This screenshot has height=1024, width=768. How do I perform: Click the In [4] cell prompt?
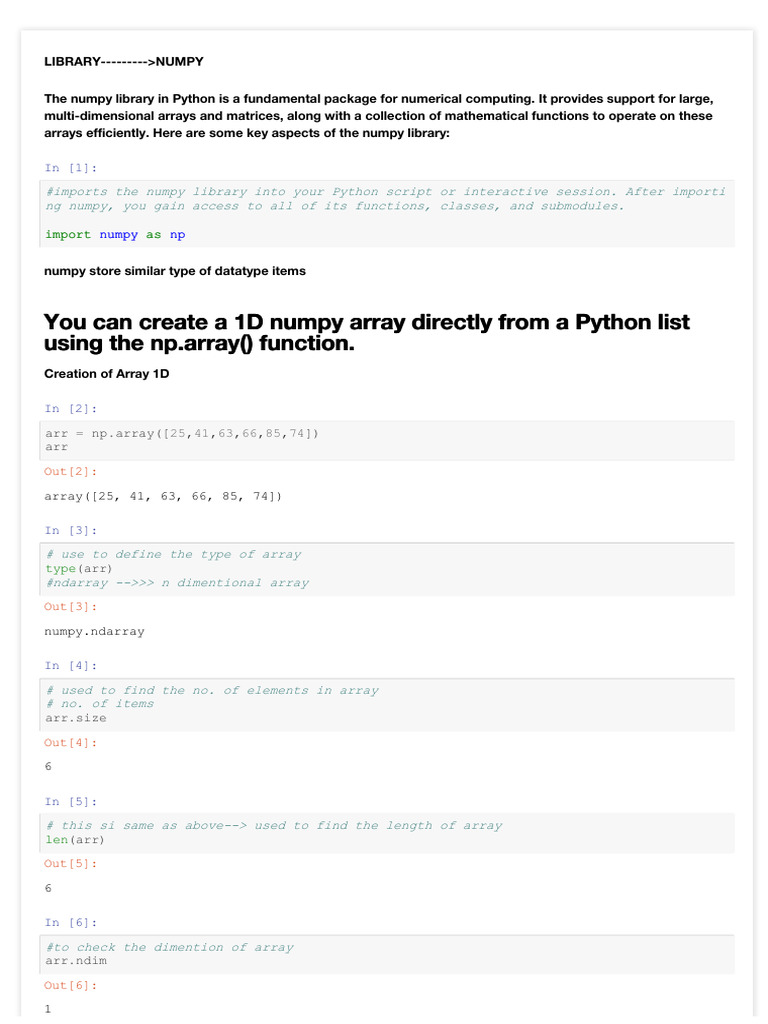click(x=71, y=666)
